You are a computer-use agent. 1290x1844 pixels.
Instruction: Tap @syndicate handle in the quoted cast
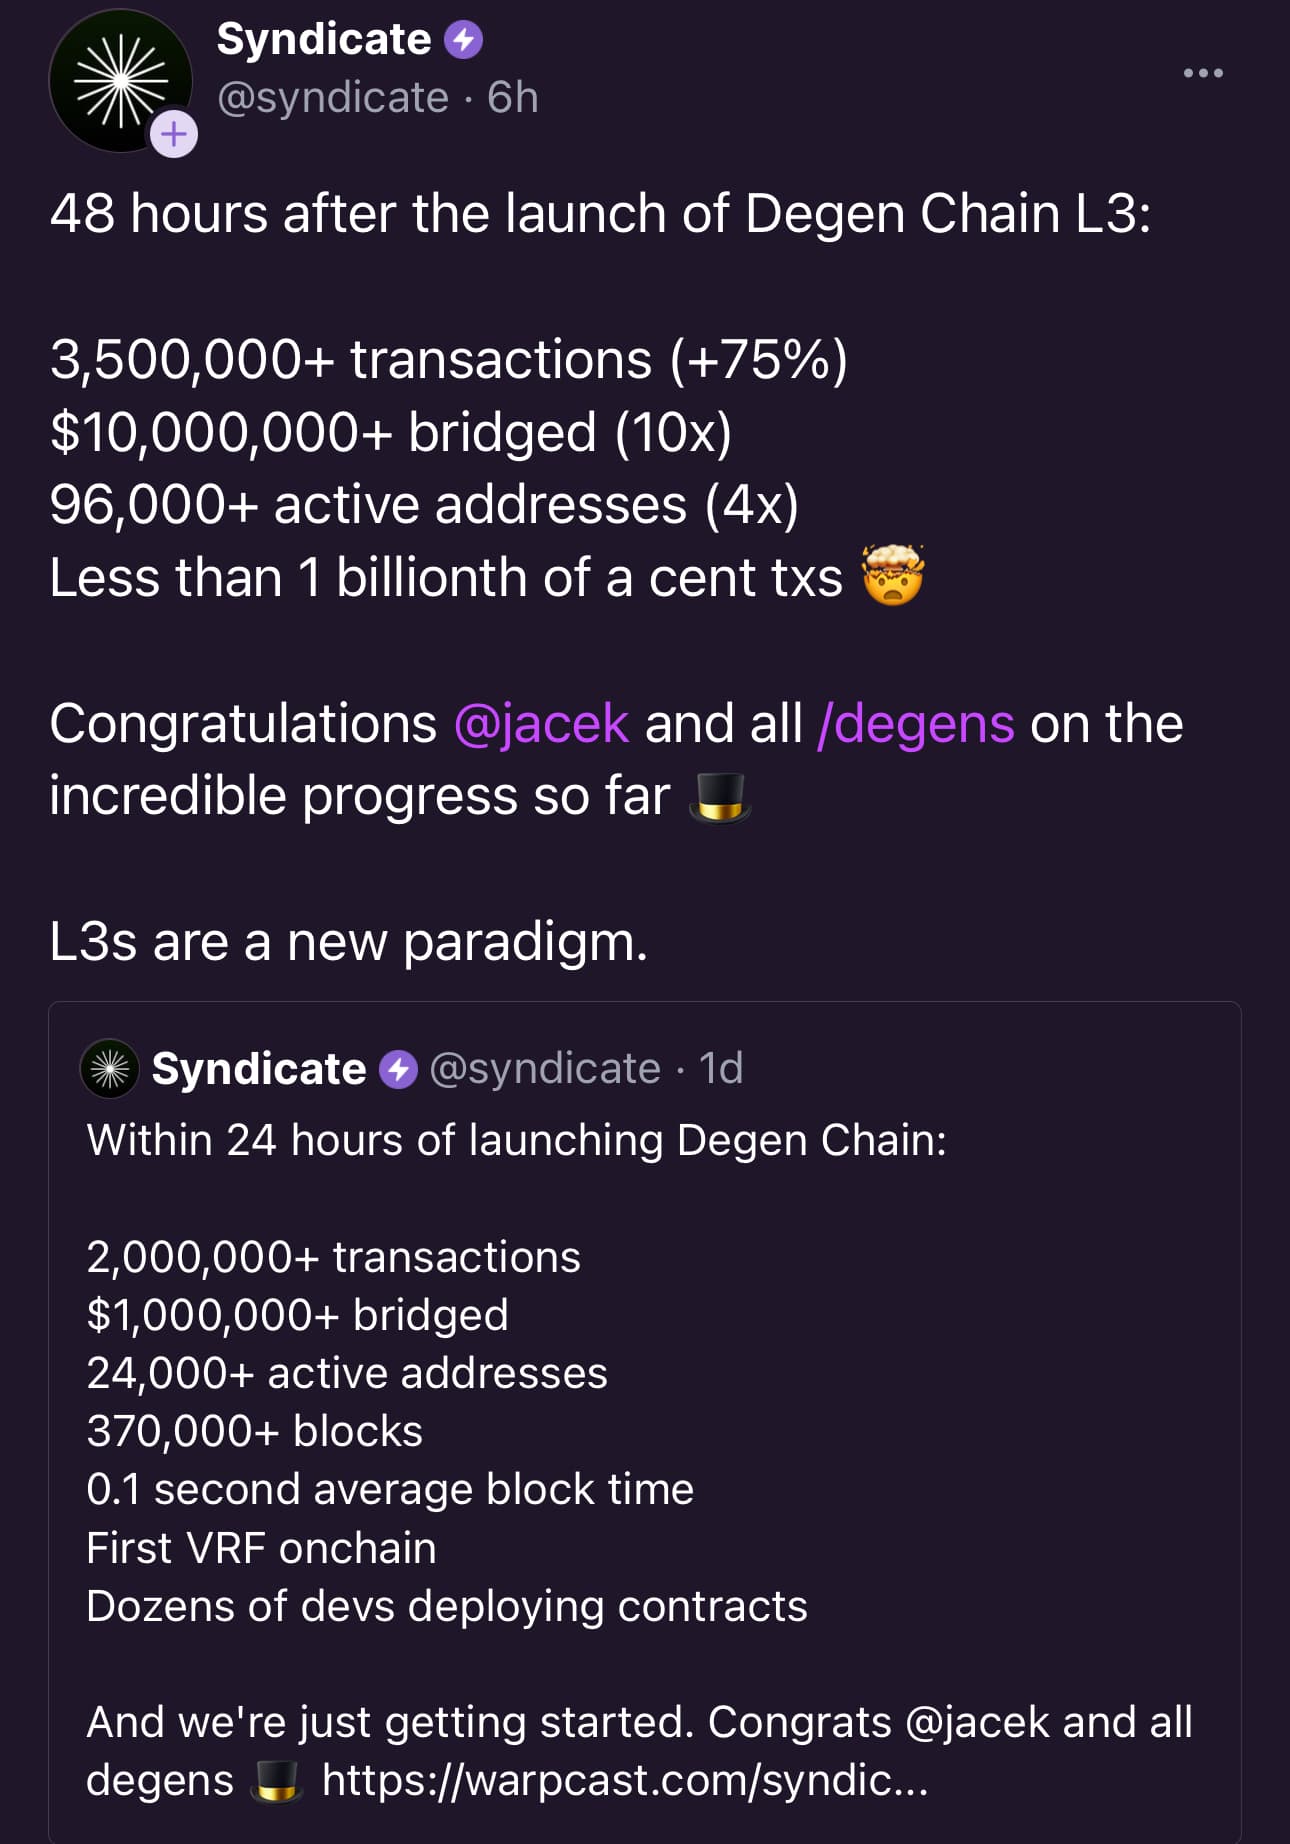coord(545,1069)
